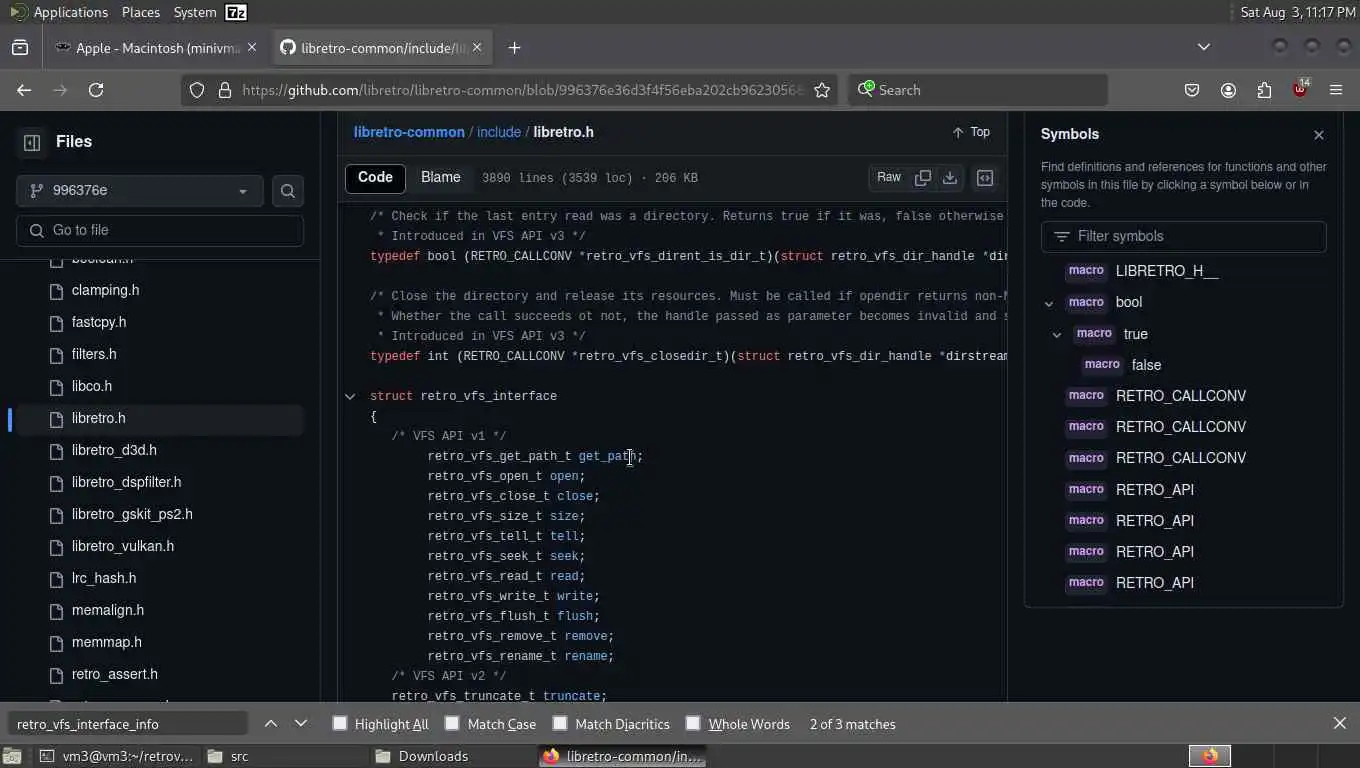Close the libretro-common tab
This screenshot has height=768, width=1360.
tap(477, 47)
